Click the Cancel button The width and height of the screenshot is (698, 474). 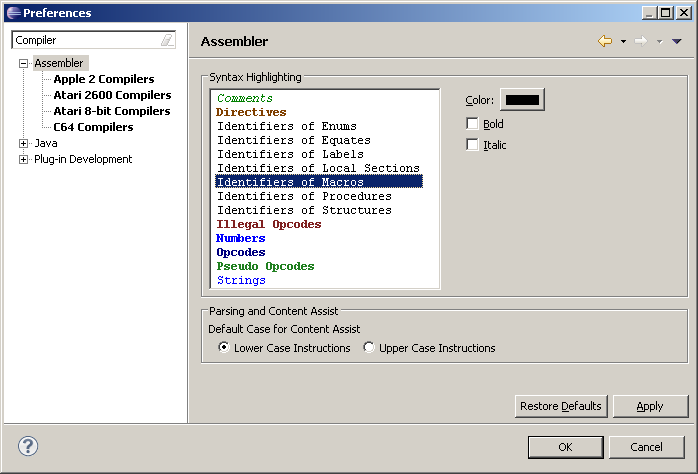646,447
